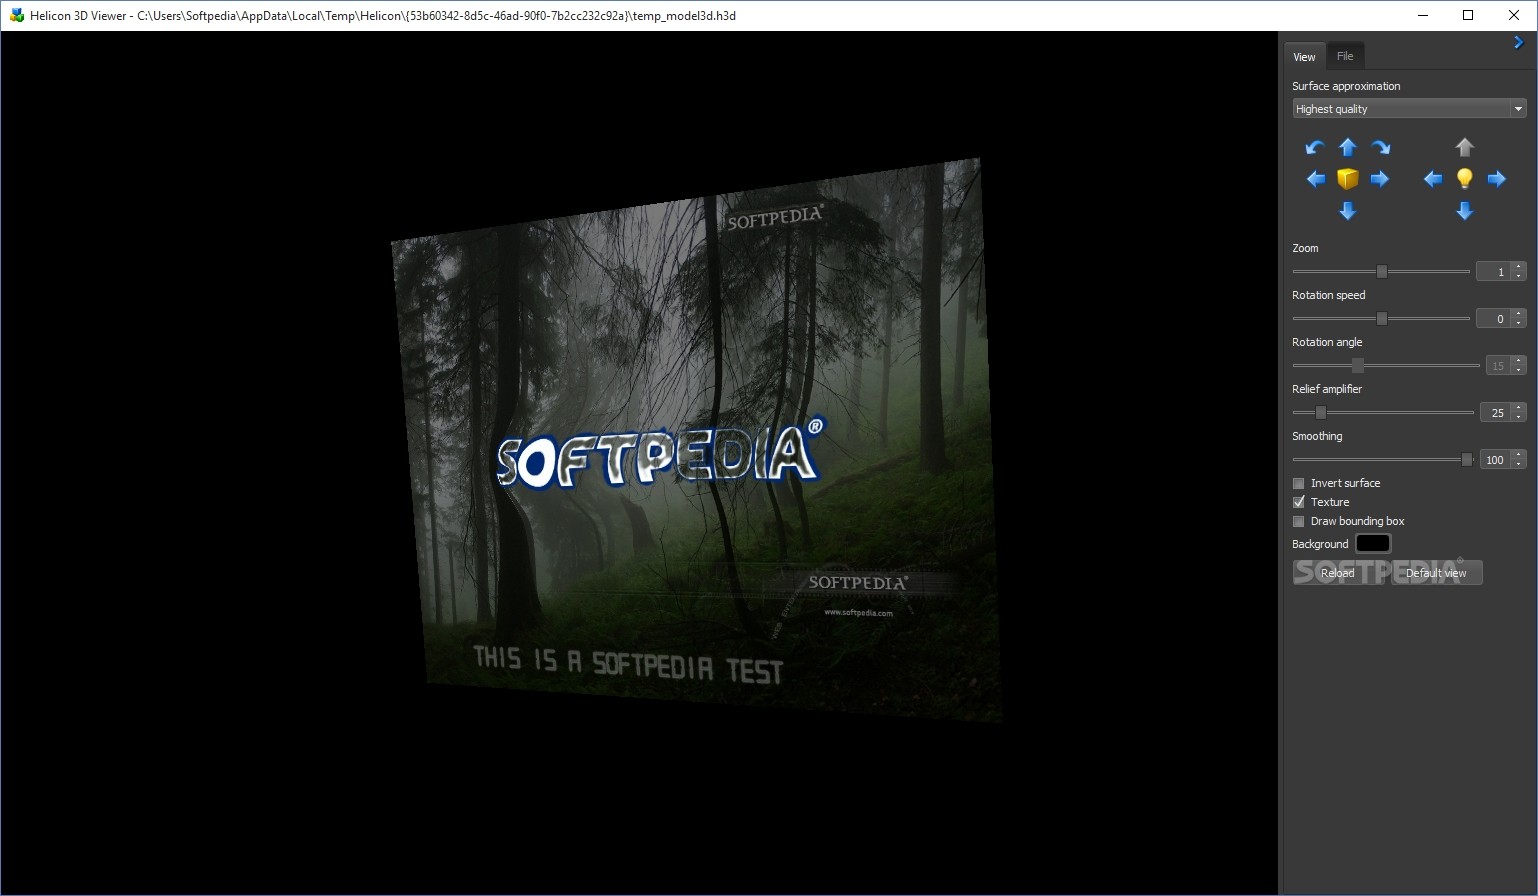Click the yellow cube model icon
Viewport: 1538px width, 896px height.
(x=1348, y=179)
